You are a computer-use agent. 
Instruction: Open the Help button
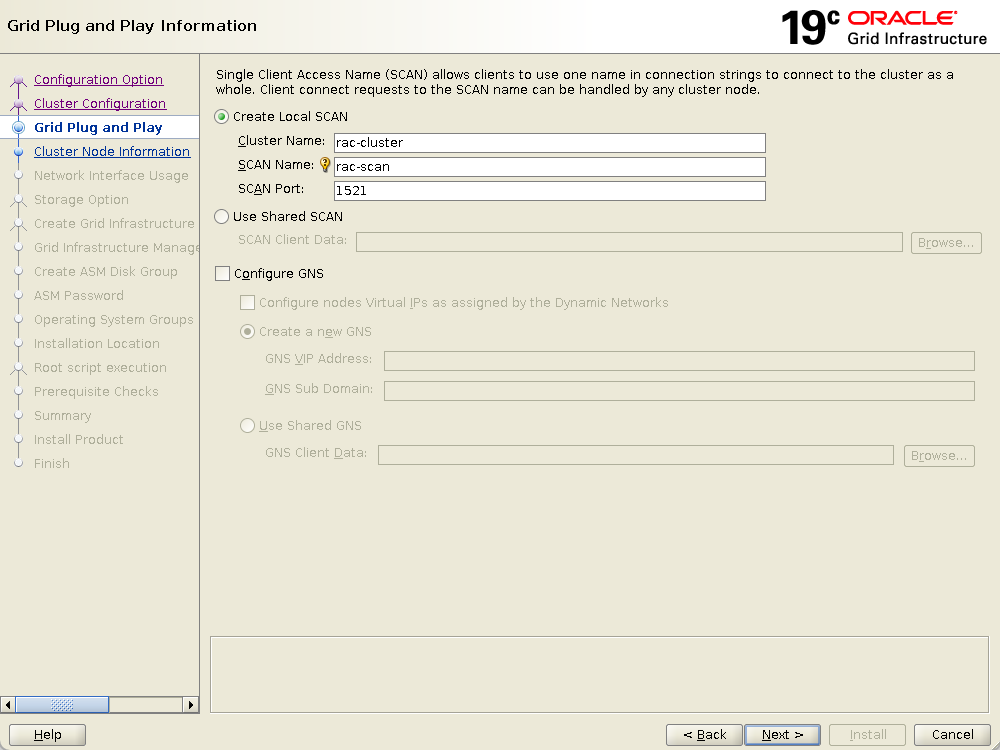coord(47,735)
